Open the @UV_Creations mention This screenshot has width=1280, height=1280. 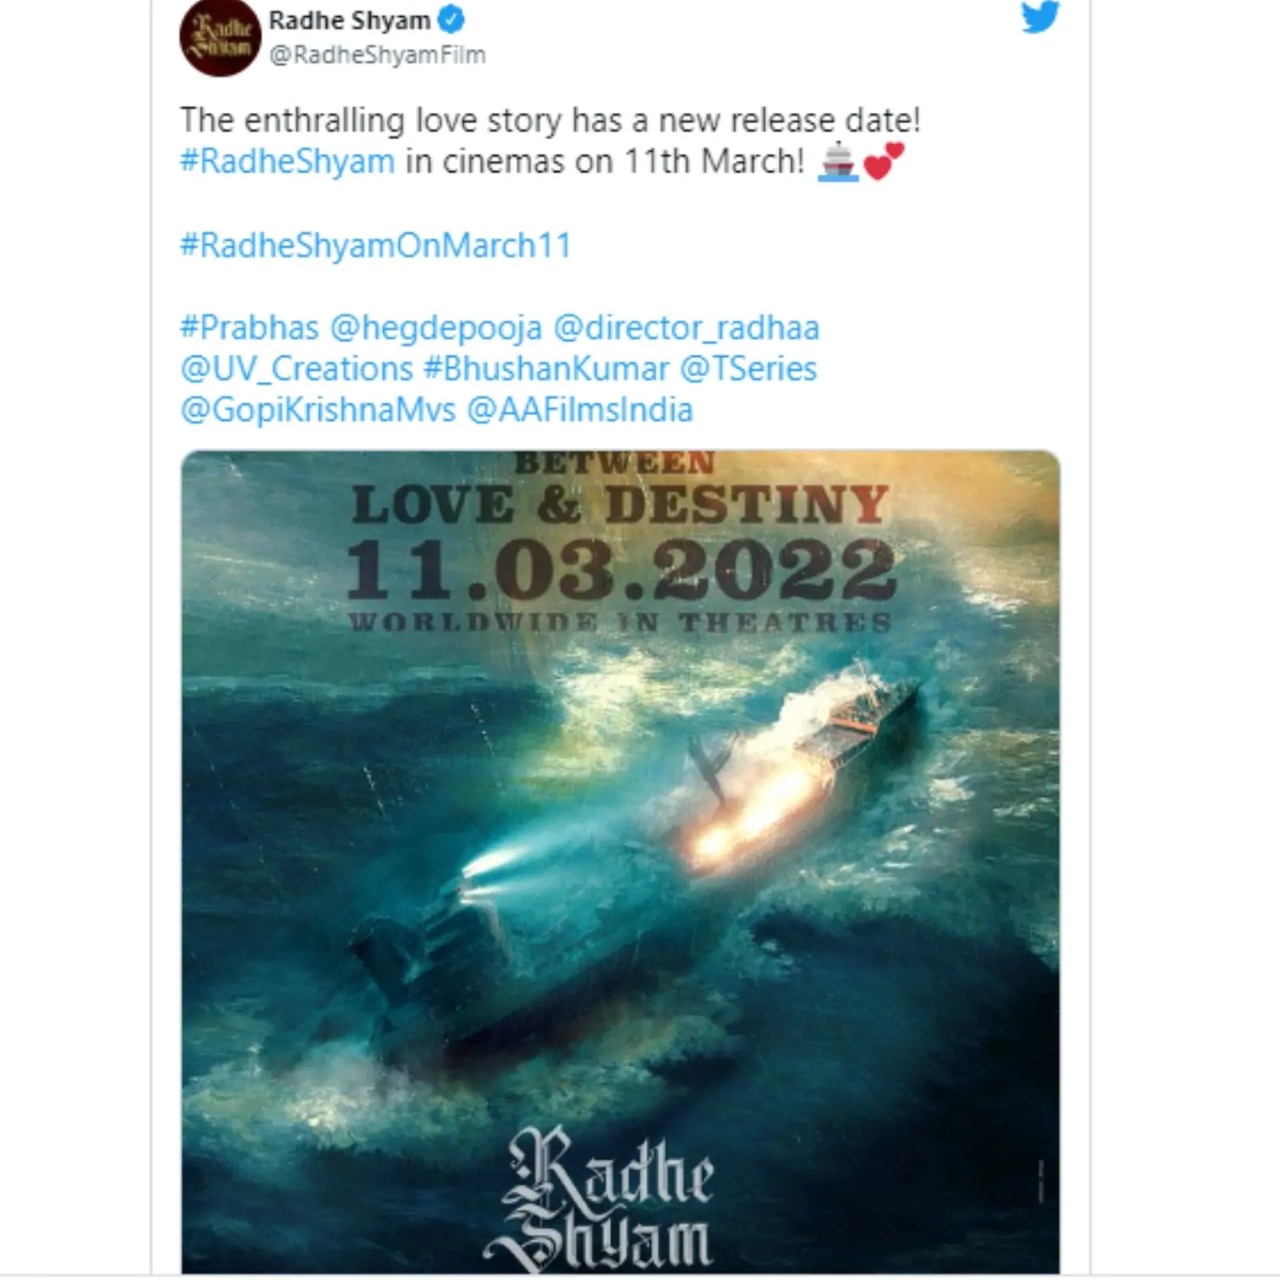click(x=296, y=369)
